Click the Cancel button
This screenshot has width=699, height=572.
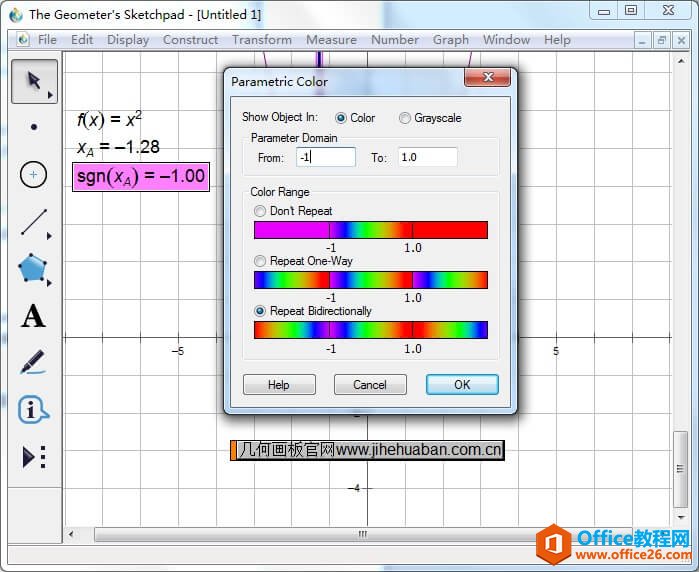coord(370,384)
